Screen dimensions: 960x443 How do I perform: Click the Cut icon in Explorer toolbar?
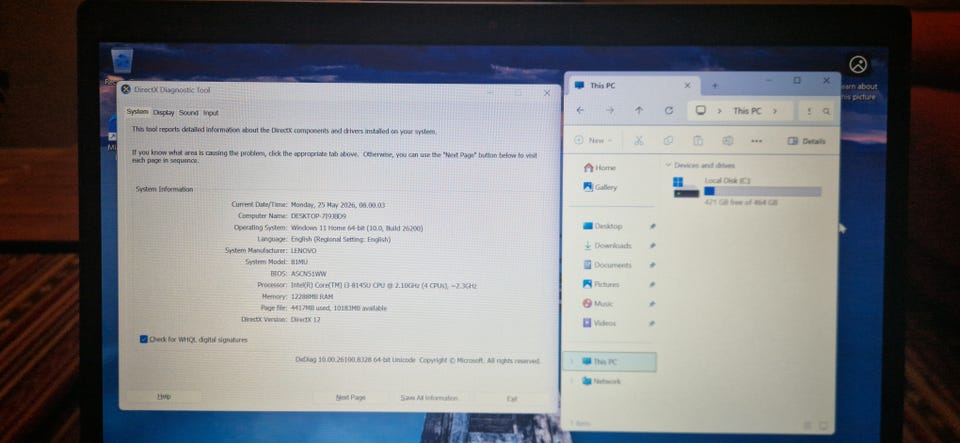[x=639, y=141]
